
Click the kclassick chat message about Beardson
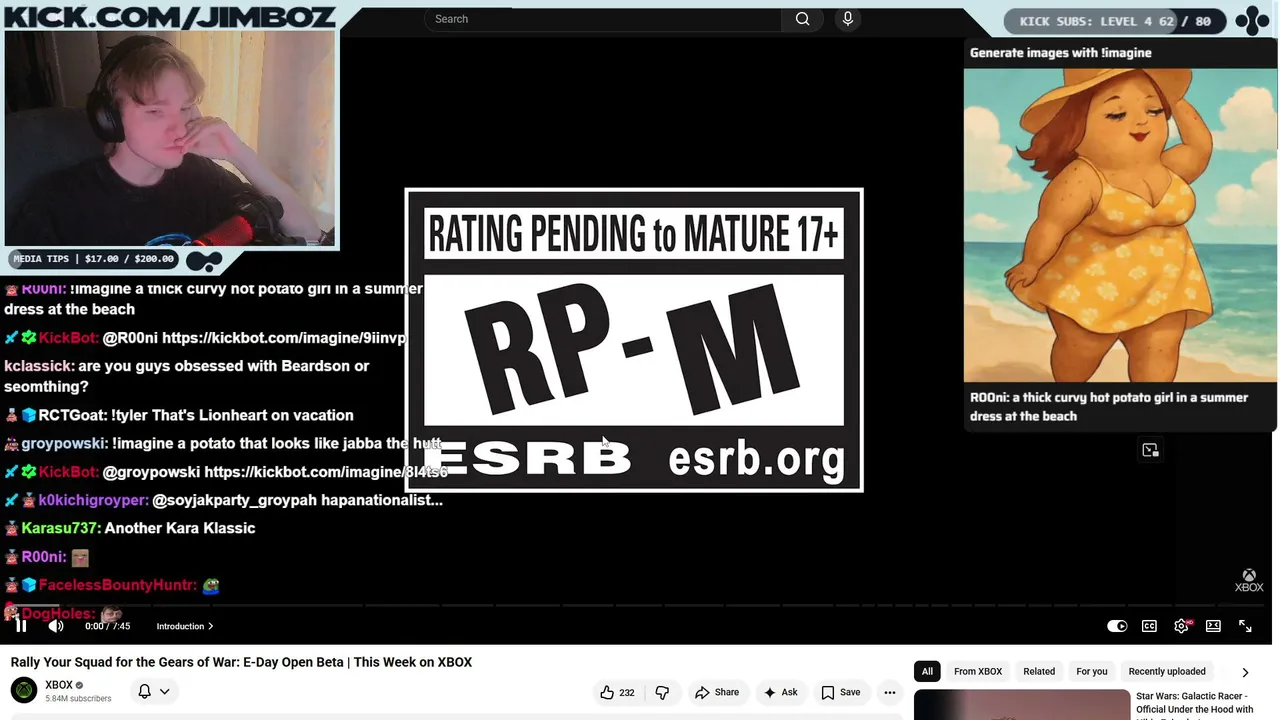[x=187, y=376]
